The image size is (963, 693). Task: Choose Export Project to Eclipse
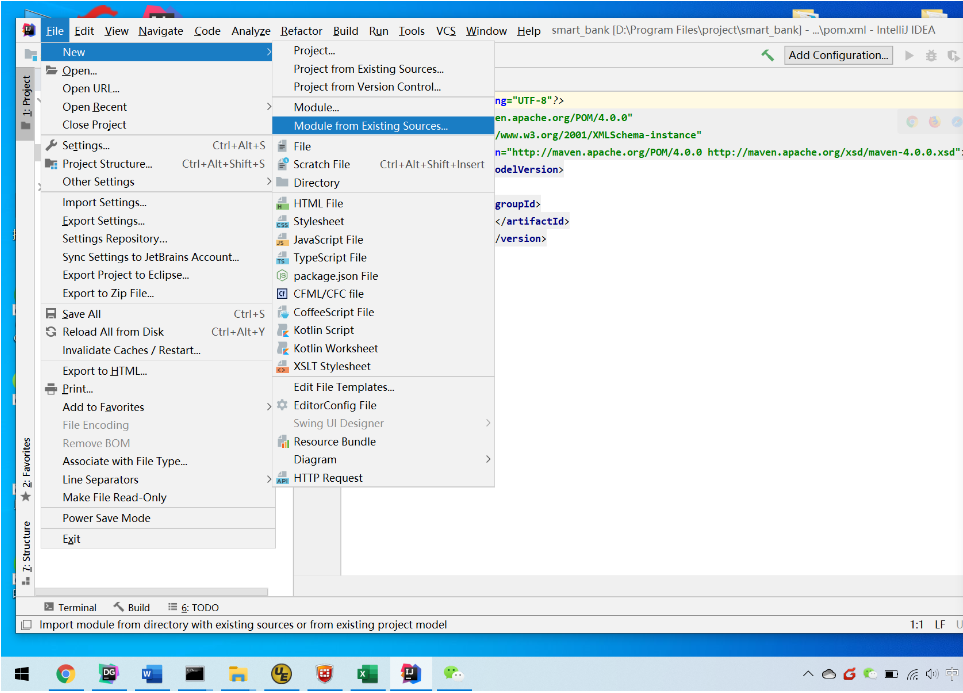click(x=158, y=275)
